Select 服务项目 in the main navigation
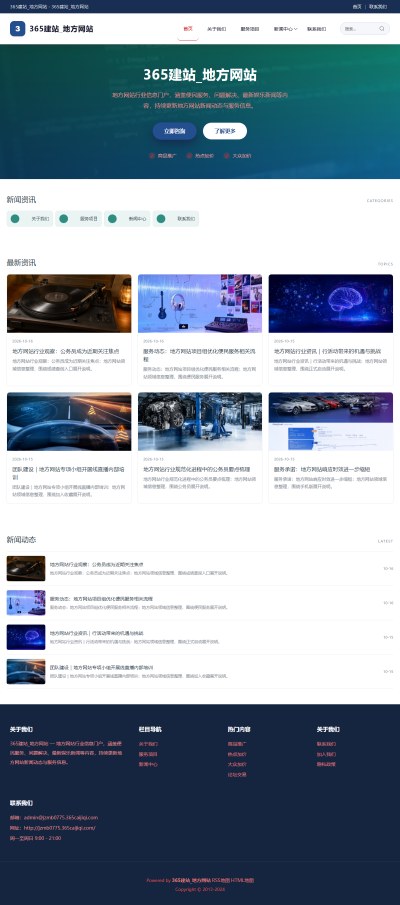400x905 pixels. click(250, 29)
